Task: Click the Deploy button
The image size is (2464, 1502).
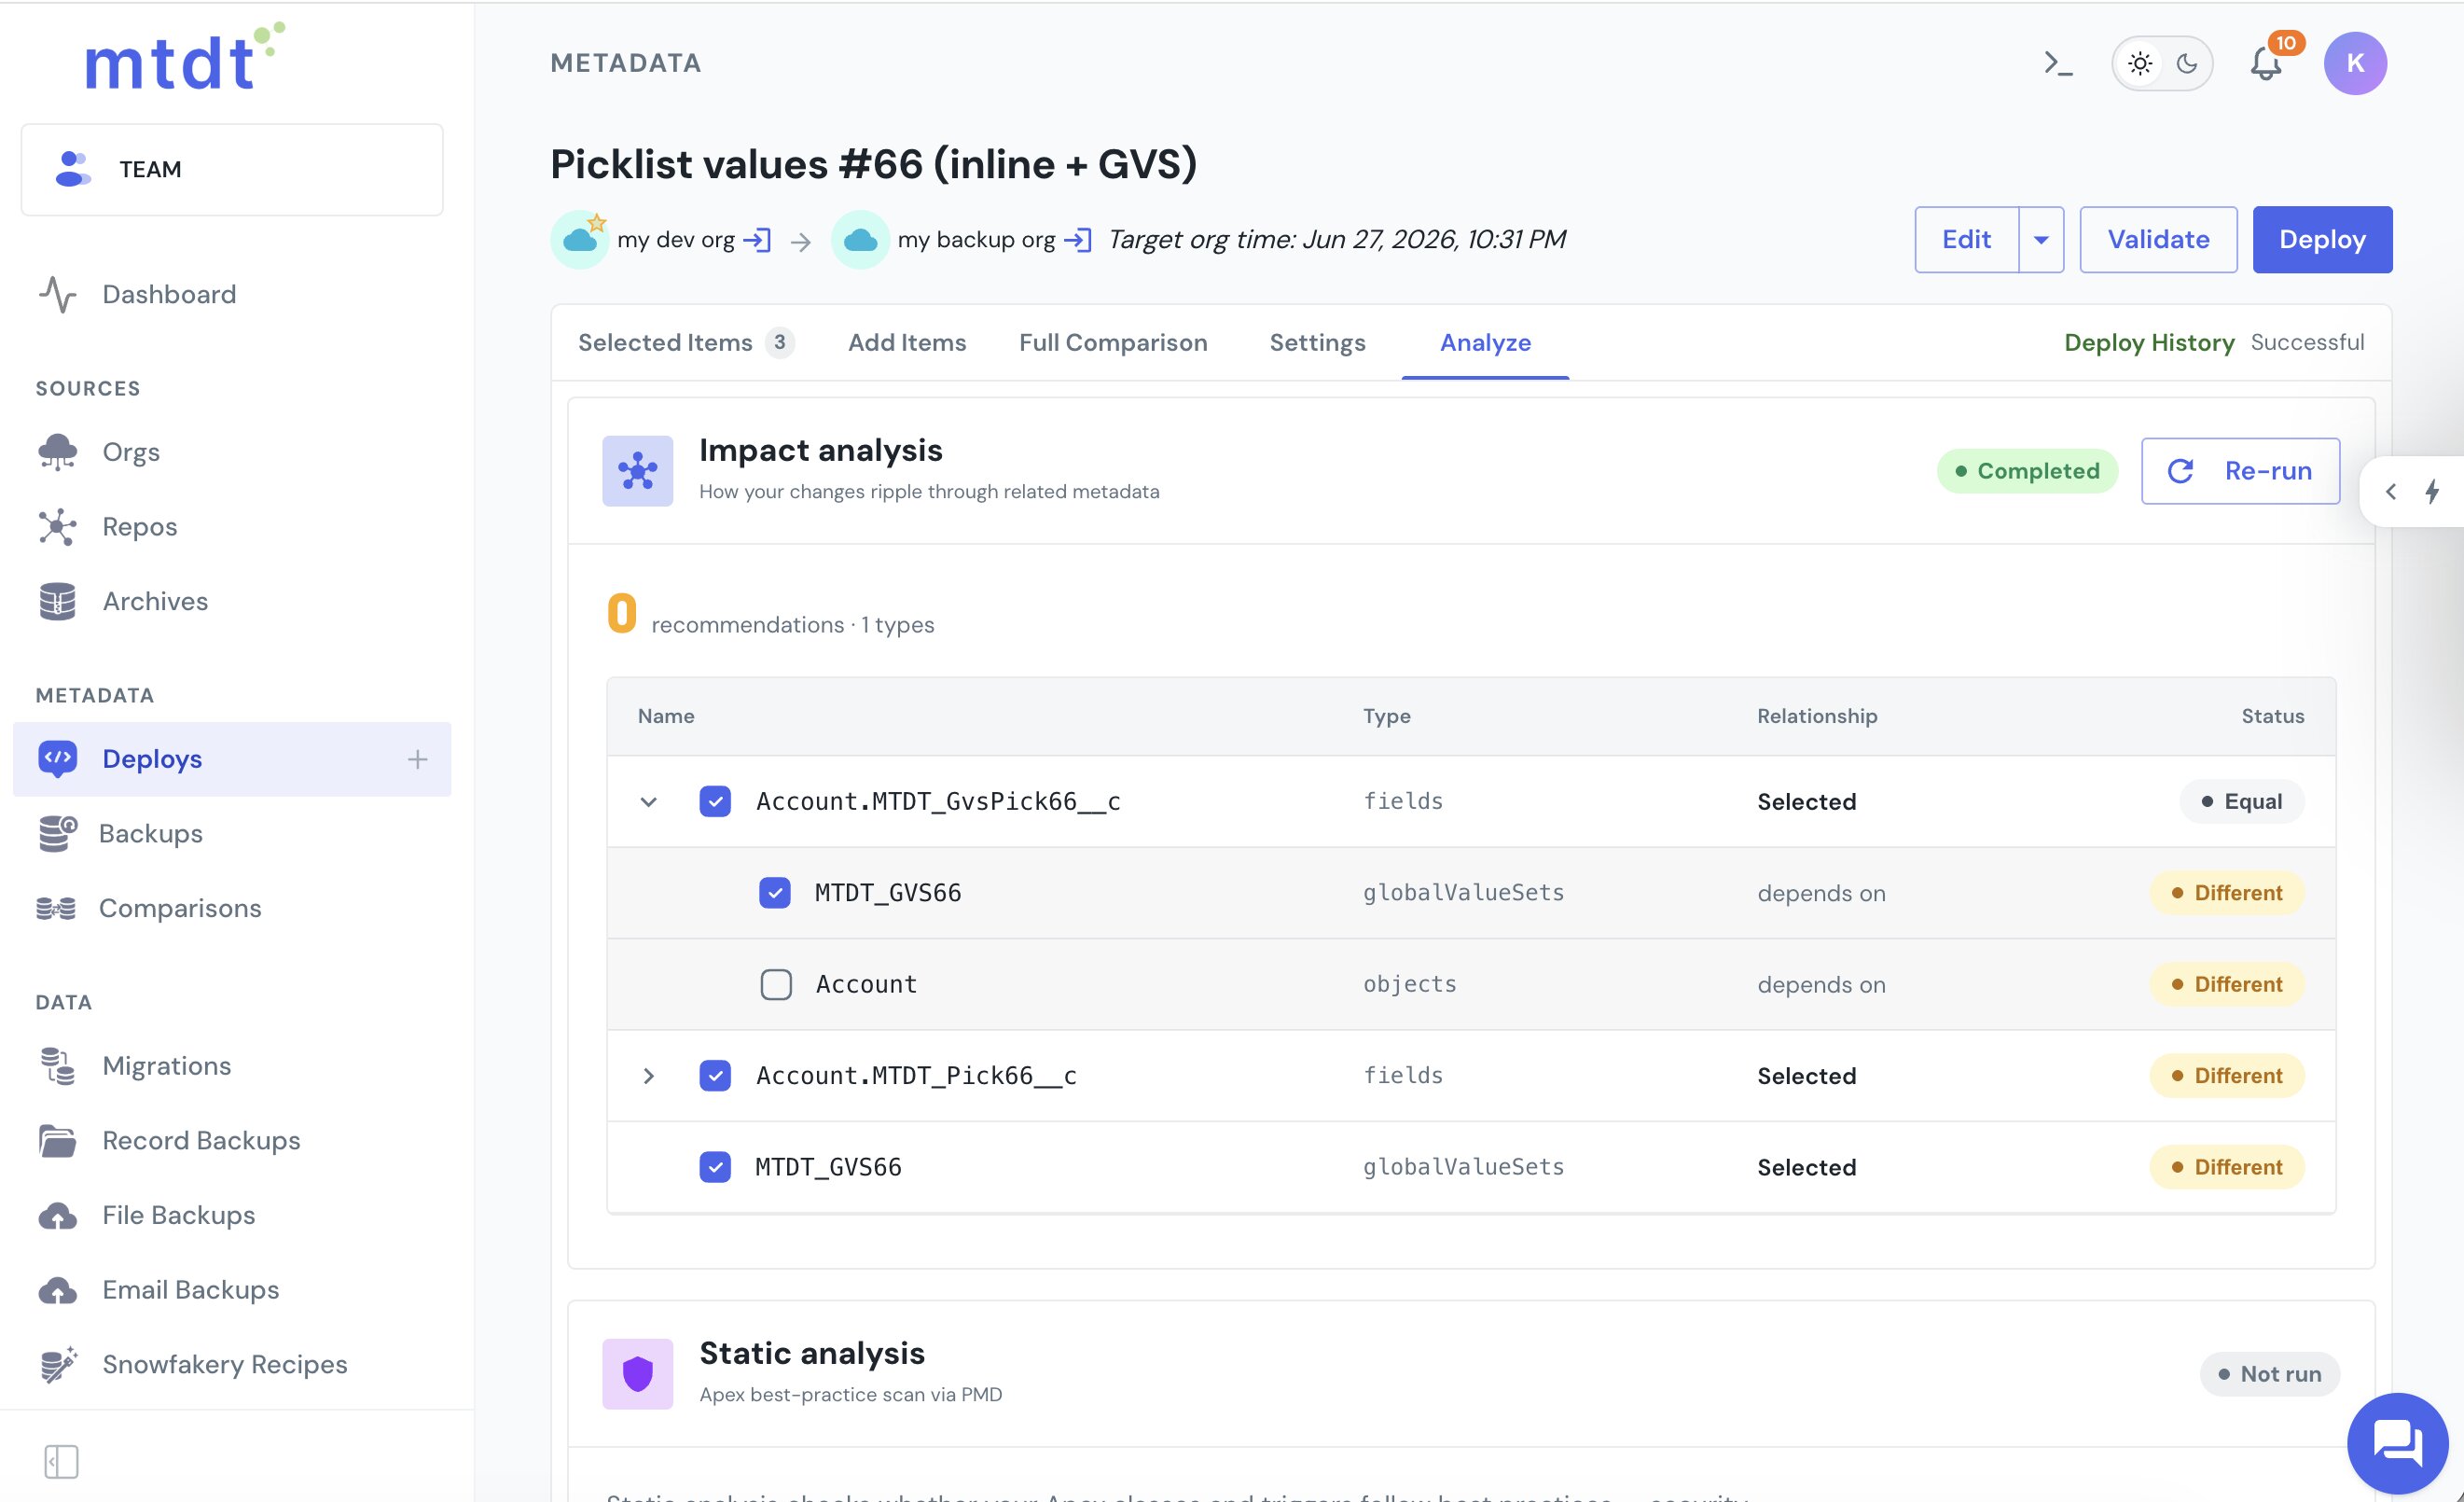Action: tap(2322, 240)
